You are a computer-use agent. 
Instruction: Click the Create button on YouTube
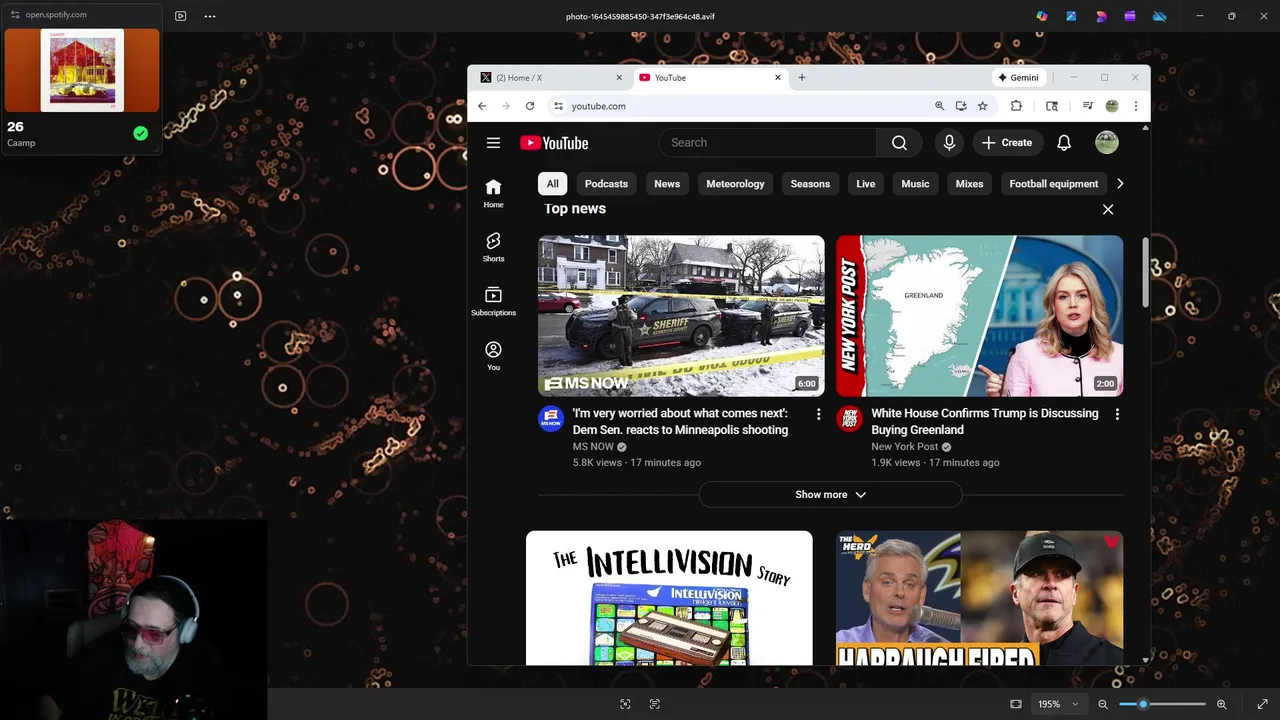(x=1007, y=143)
